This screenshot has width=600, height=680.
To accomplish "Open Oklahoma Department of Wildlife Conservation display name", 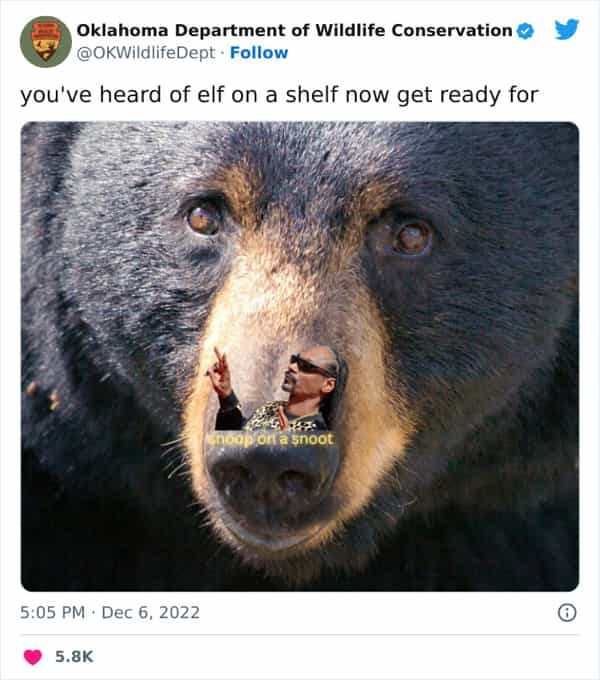I will [294, 30].
